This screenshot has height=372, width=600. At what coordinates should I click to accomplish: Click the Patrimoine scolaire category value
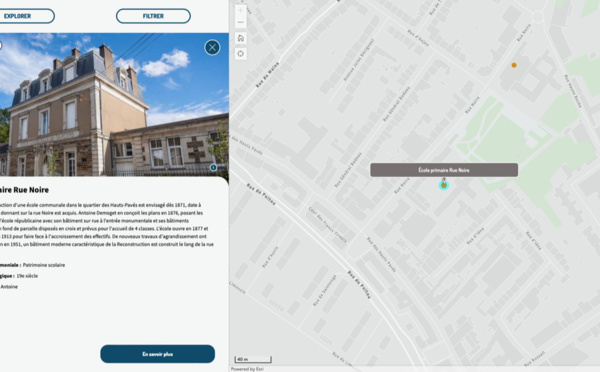click(x=44, y=265)
